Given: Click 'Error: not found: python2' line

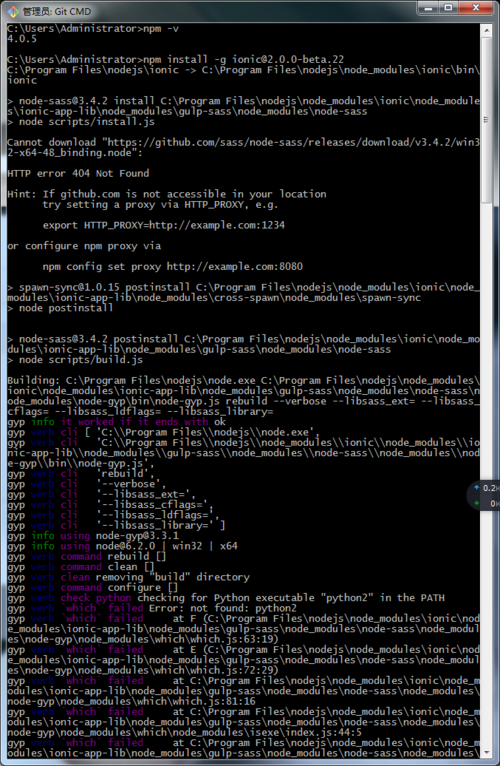Looking at the screenshot, I should pos(152,609).
